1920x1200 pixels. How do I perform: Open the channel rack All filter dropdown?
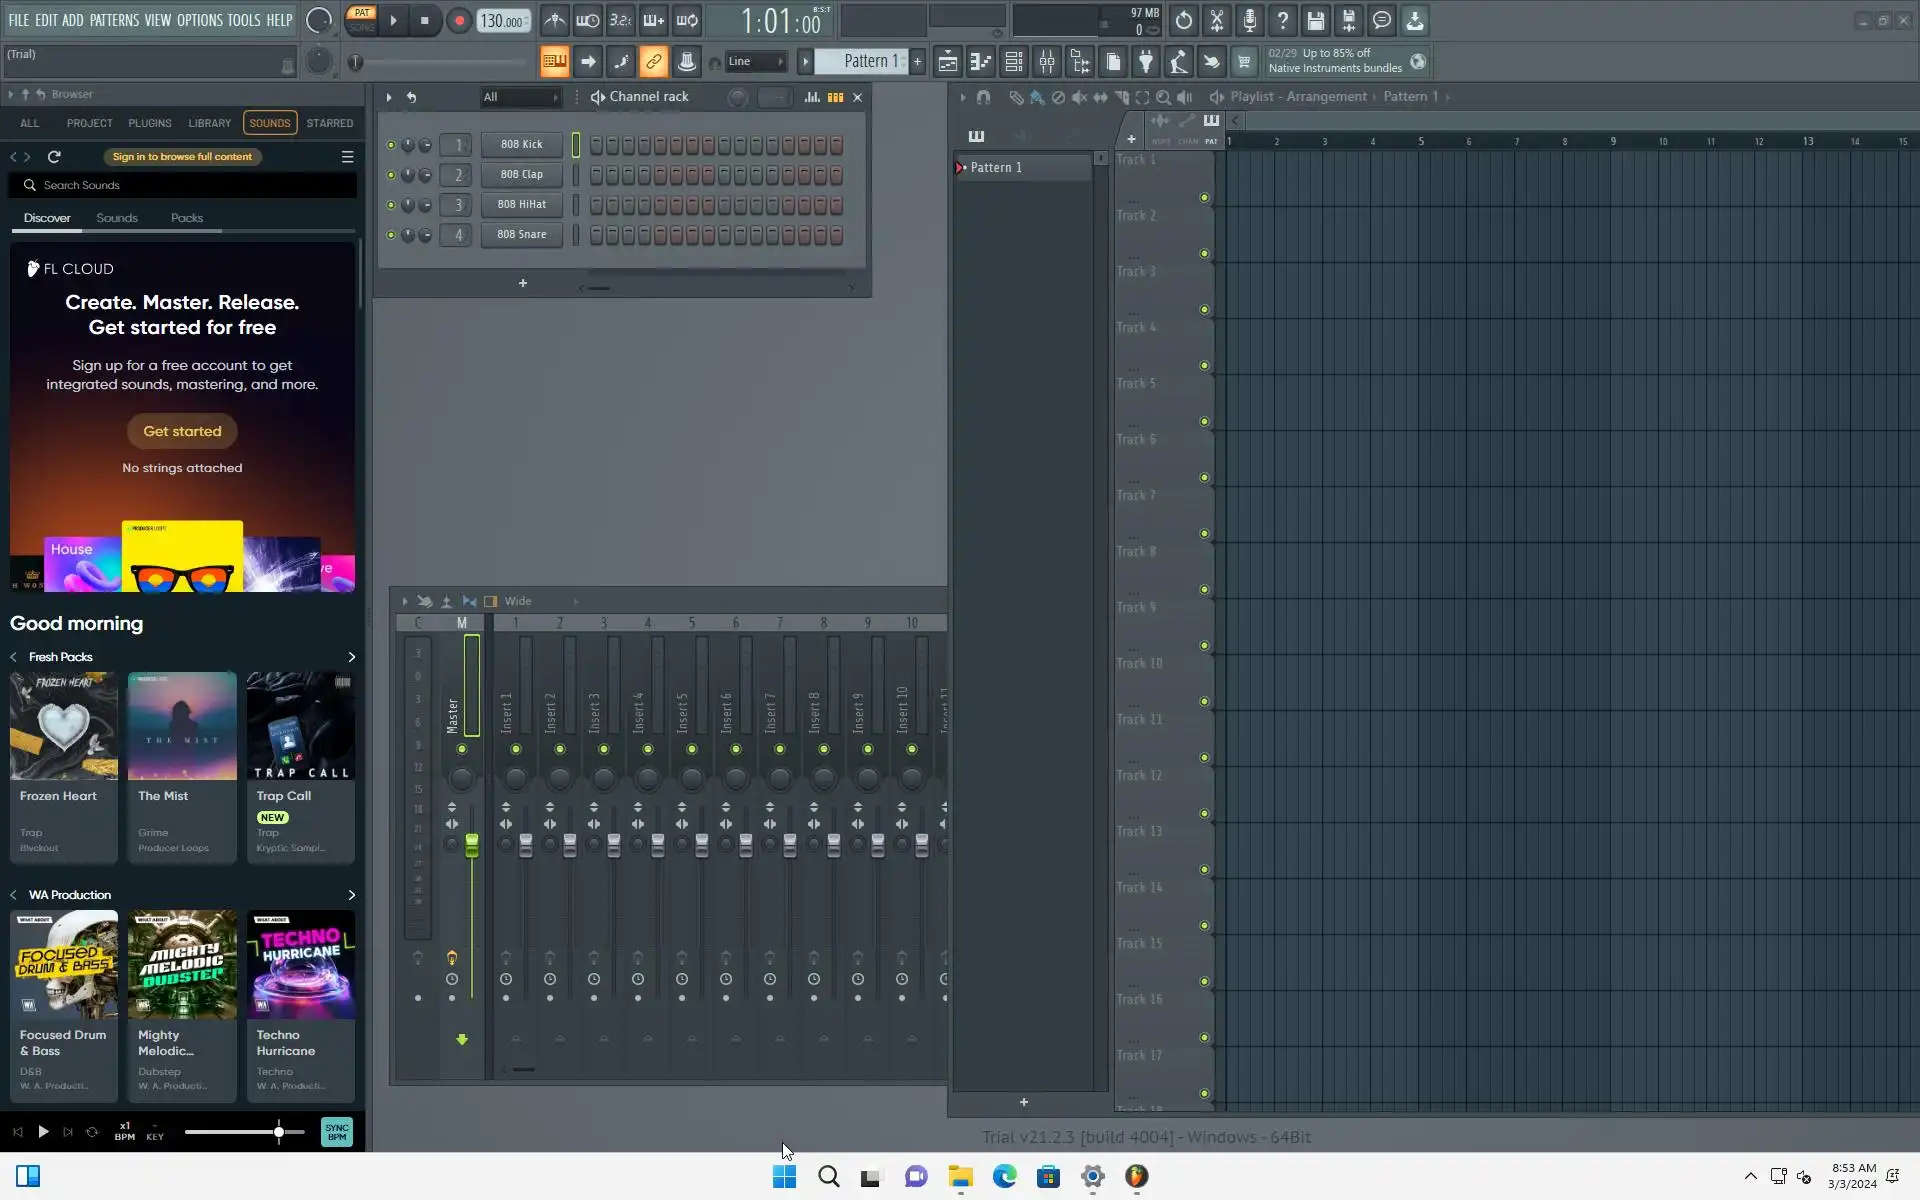click(520, 97)
